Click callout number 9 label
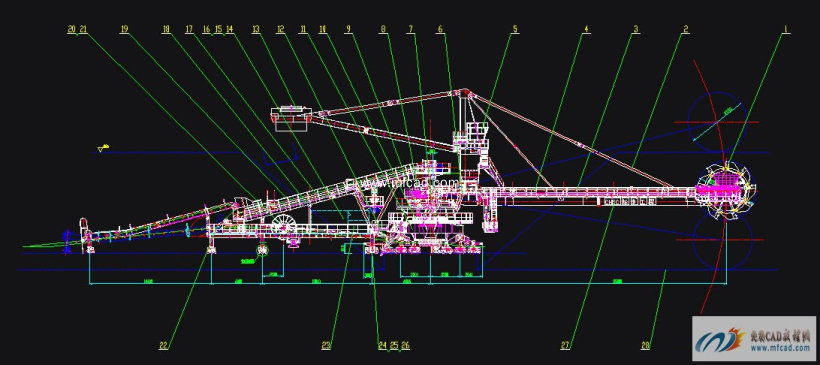Viewport: 820px width, 365px height. click(348, 30)
